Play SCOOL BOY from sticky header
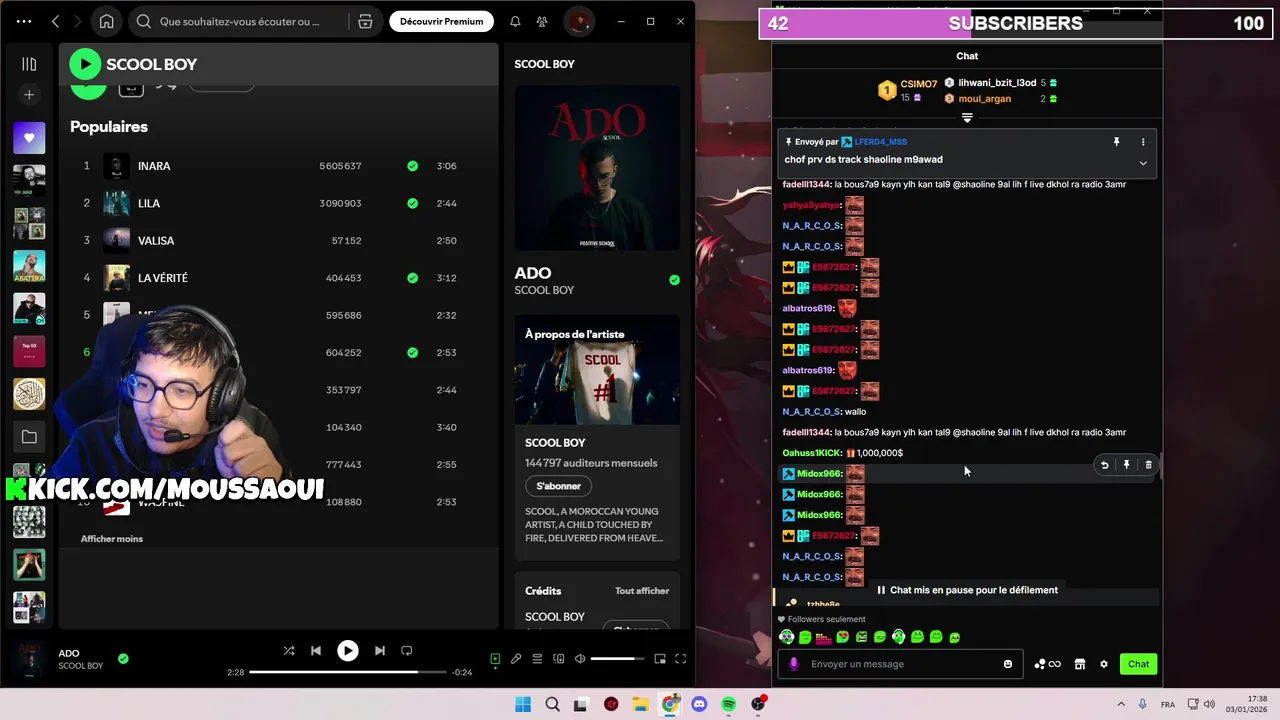 (85, 64)
